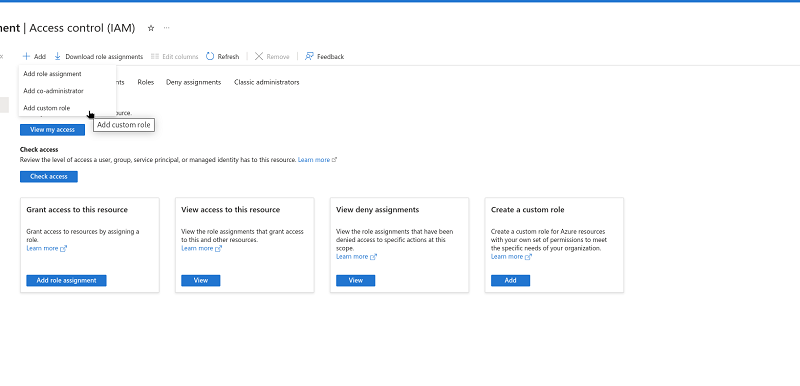Click external link icon in Create custom role card

click(x=529, y=257)
